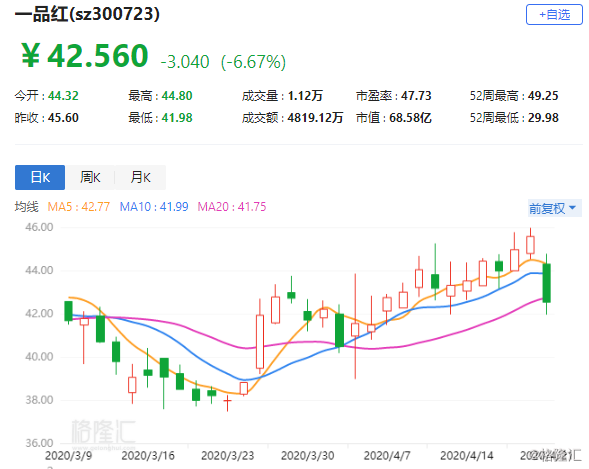Open the 前复权 adjustment dropdown

[554, 208]
